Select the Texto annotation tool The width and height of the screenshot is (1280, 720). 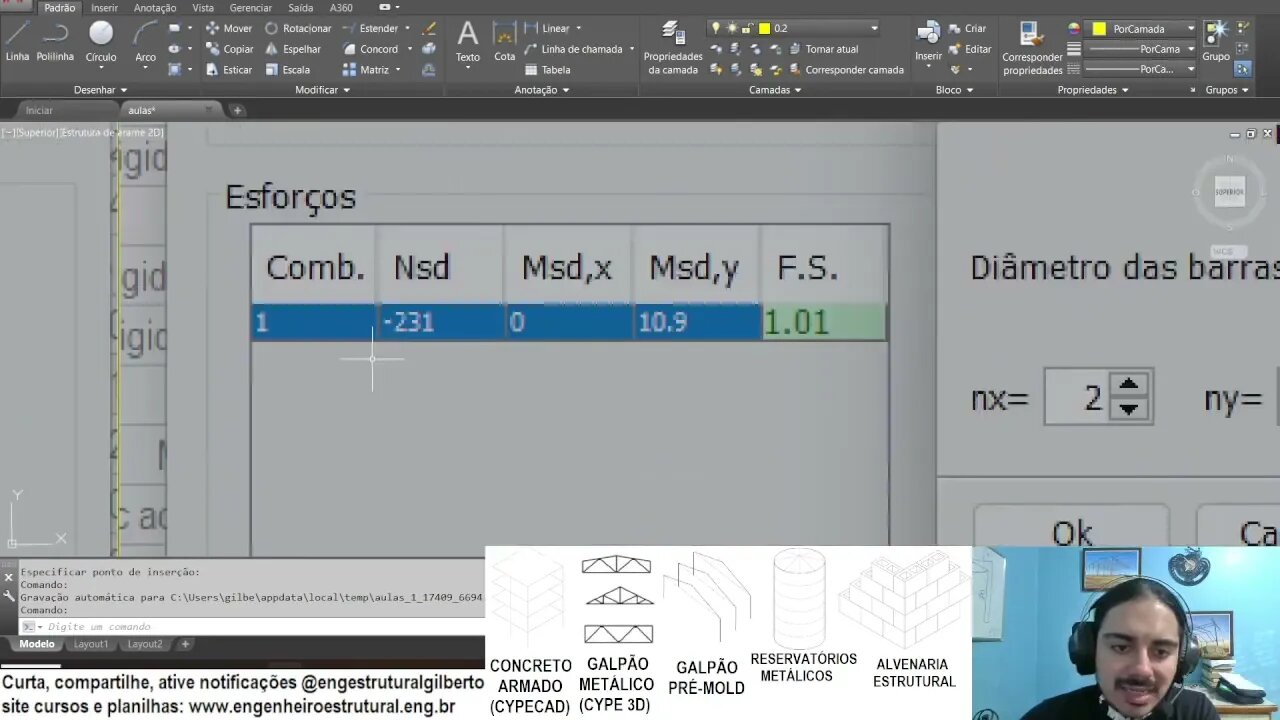(x=468, y=42)
